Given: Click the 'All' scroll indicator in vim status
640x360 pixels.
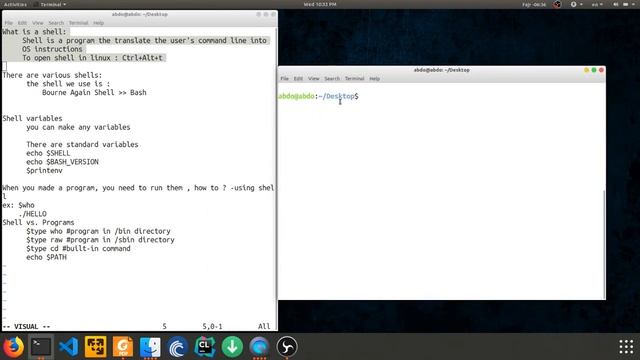Looking at the screenshot, I should tap(264, 327).
